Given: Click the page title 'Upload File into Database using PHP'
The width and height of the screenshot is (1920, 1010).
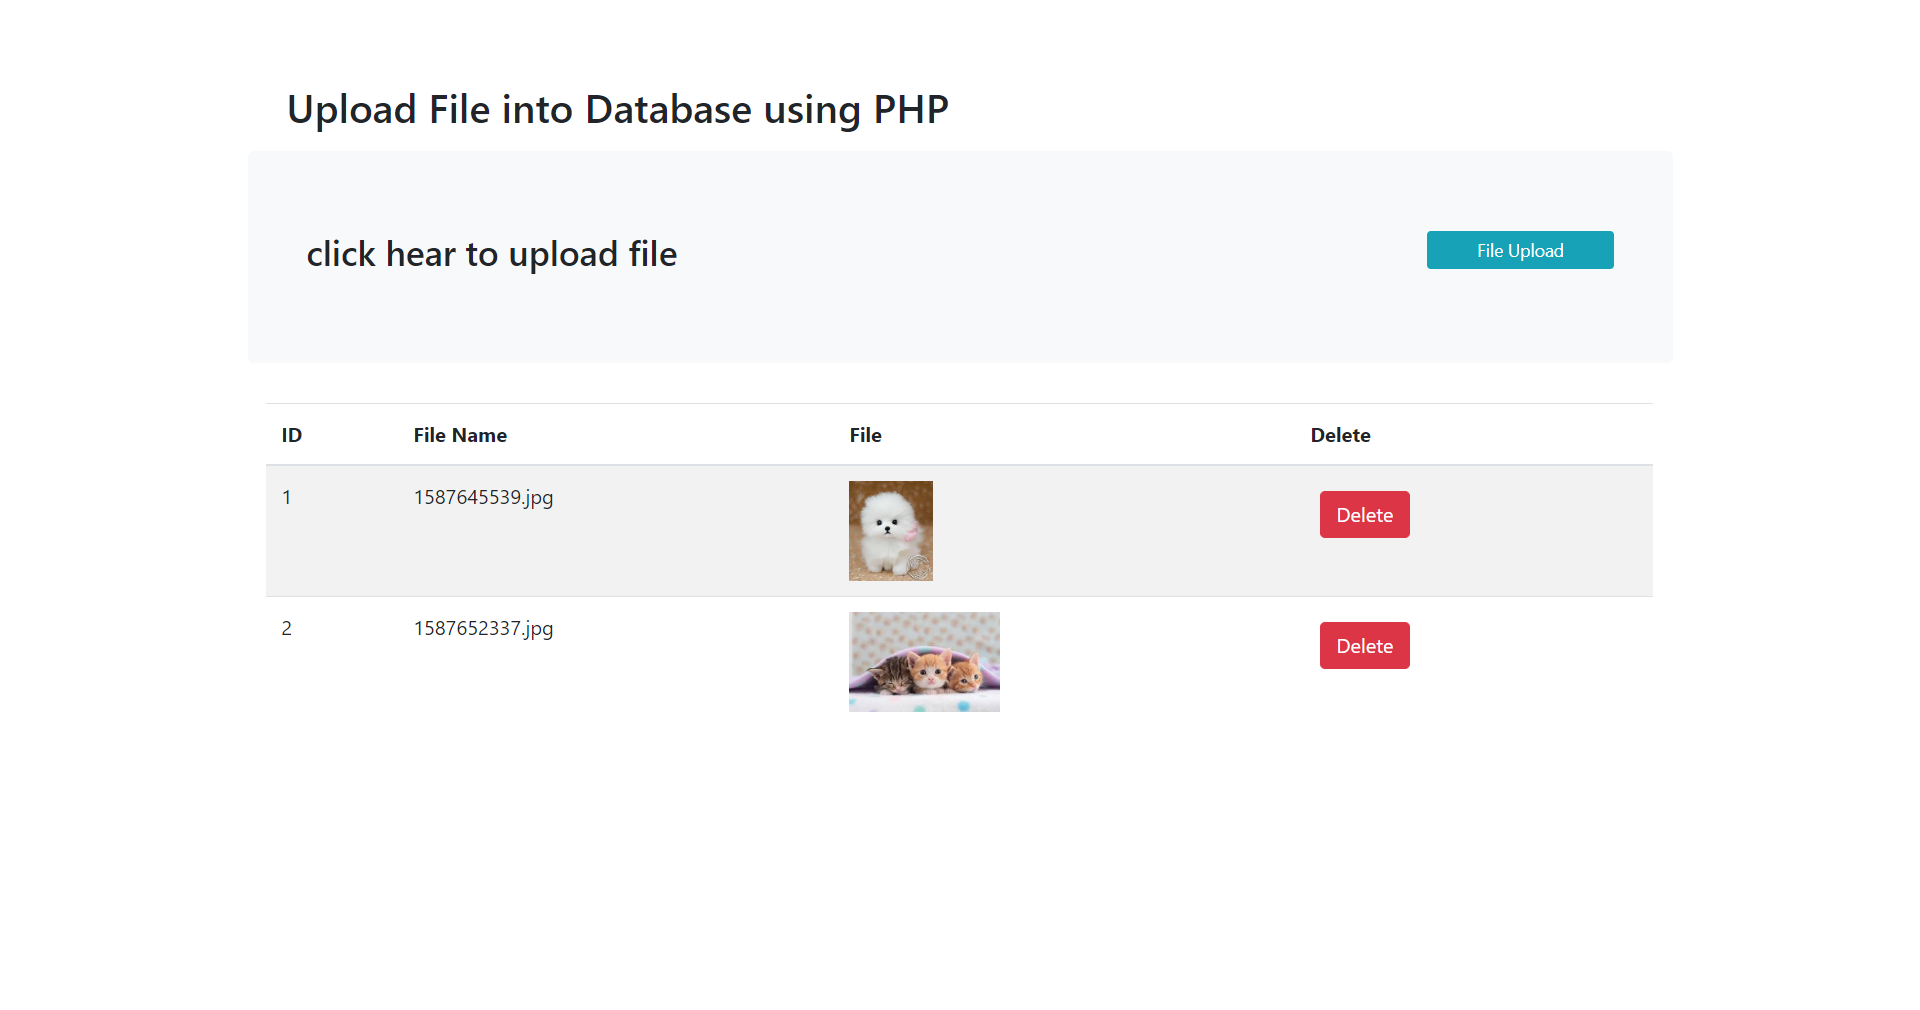Looking at the screenshot, I should click(x=616, y=109).
